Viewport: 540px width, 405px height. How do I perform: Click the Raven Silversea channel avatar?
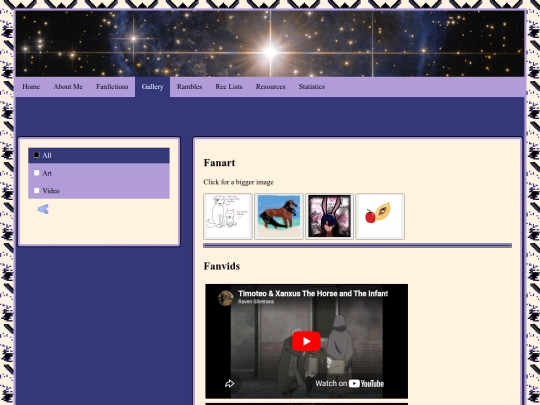click(226, 298)
